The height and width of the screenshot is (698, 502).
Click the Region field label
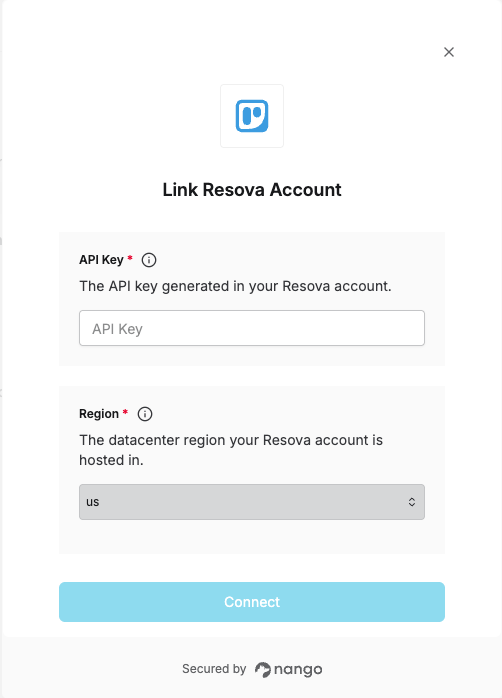[99, 414]
